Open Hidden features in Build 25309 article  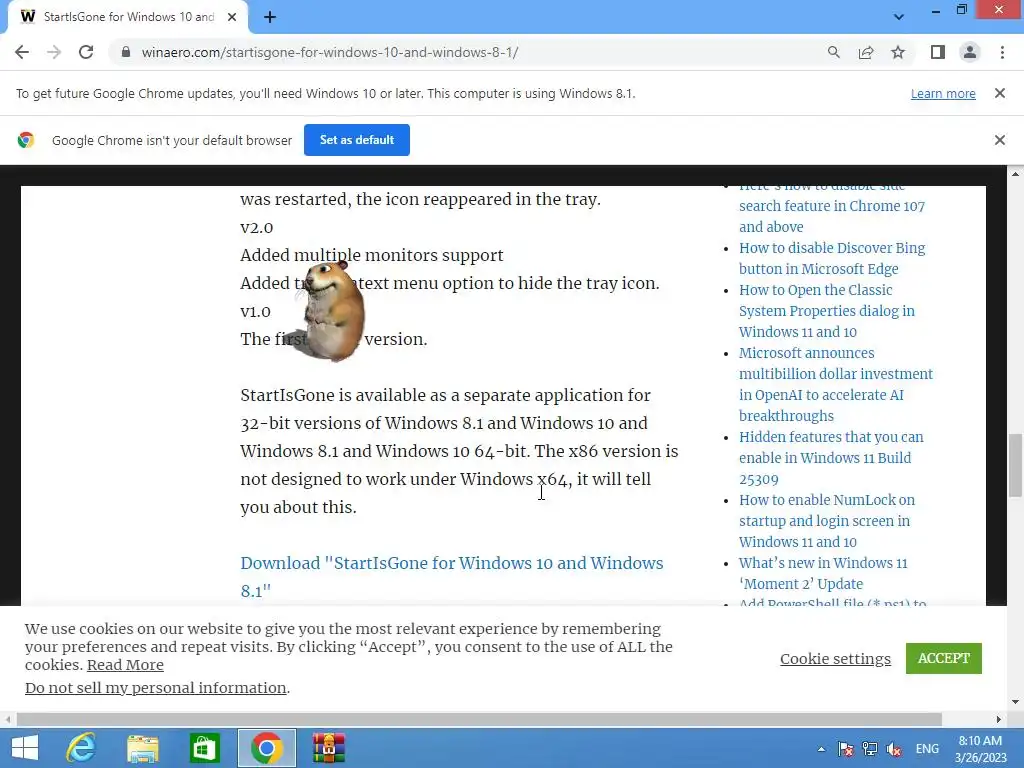831,458
